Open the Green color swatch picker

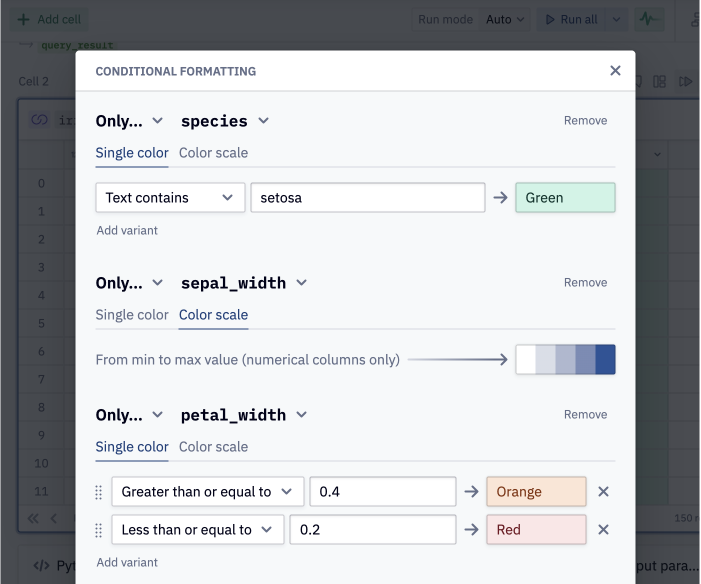pyautogui.click(x=565, y=198)
